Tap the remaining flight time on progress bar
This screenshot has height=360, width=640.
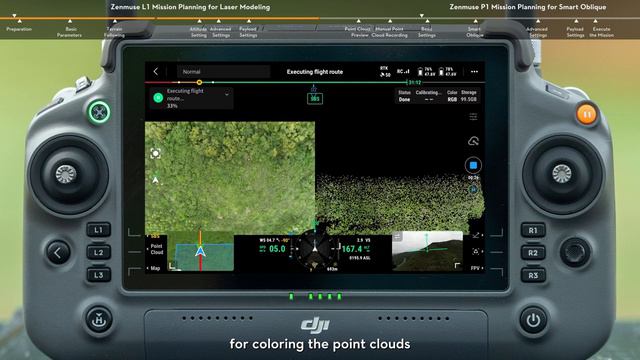[x=415, y=82]
